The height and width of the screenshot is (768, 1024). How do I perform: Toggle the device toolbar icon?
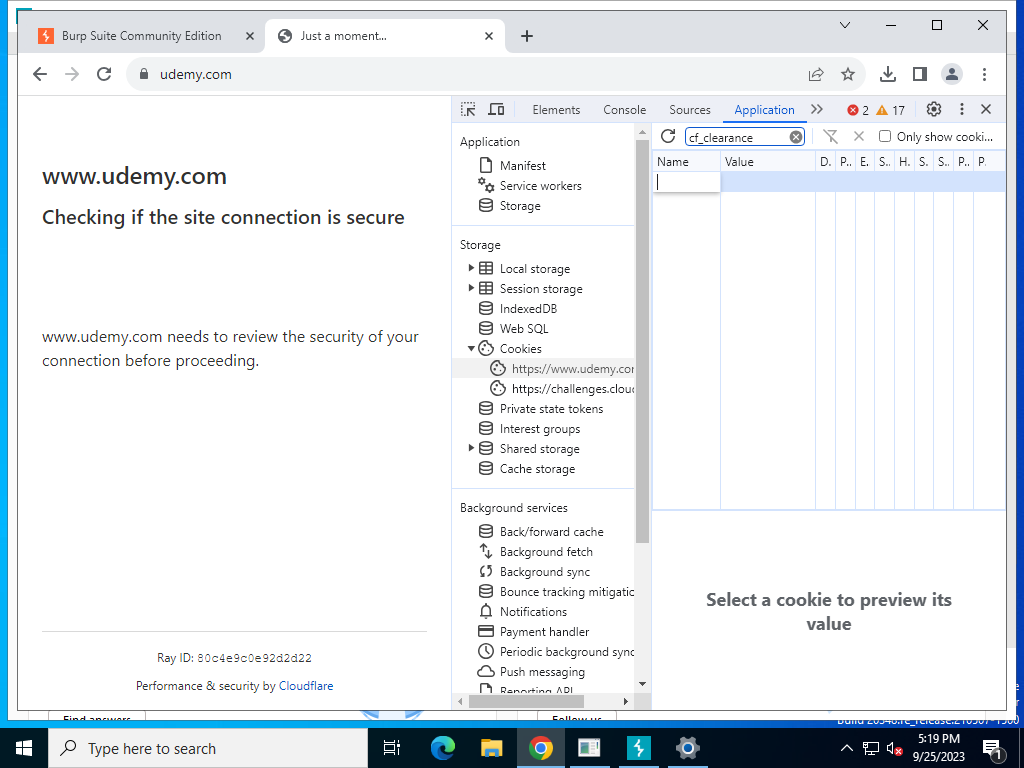[x=496, y=110]
